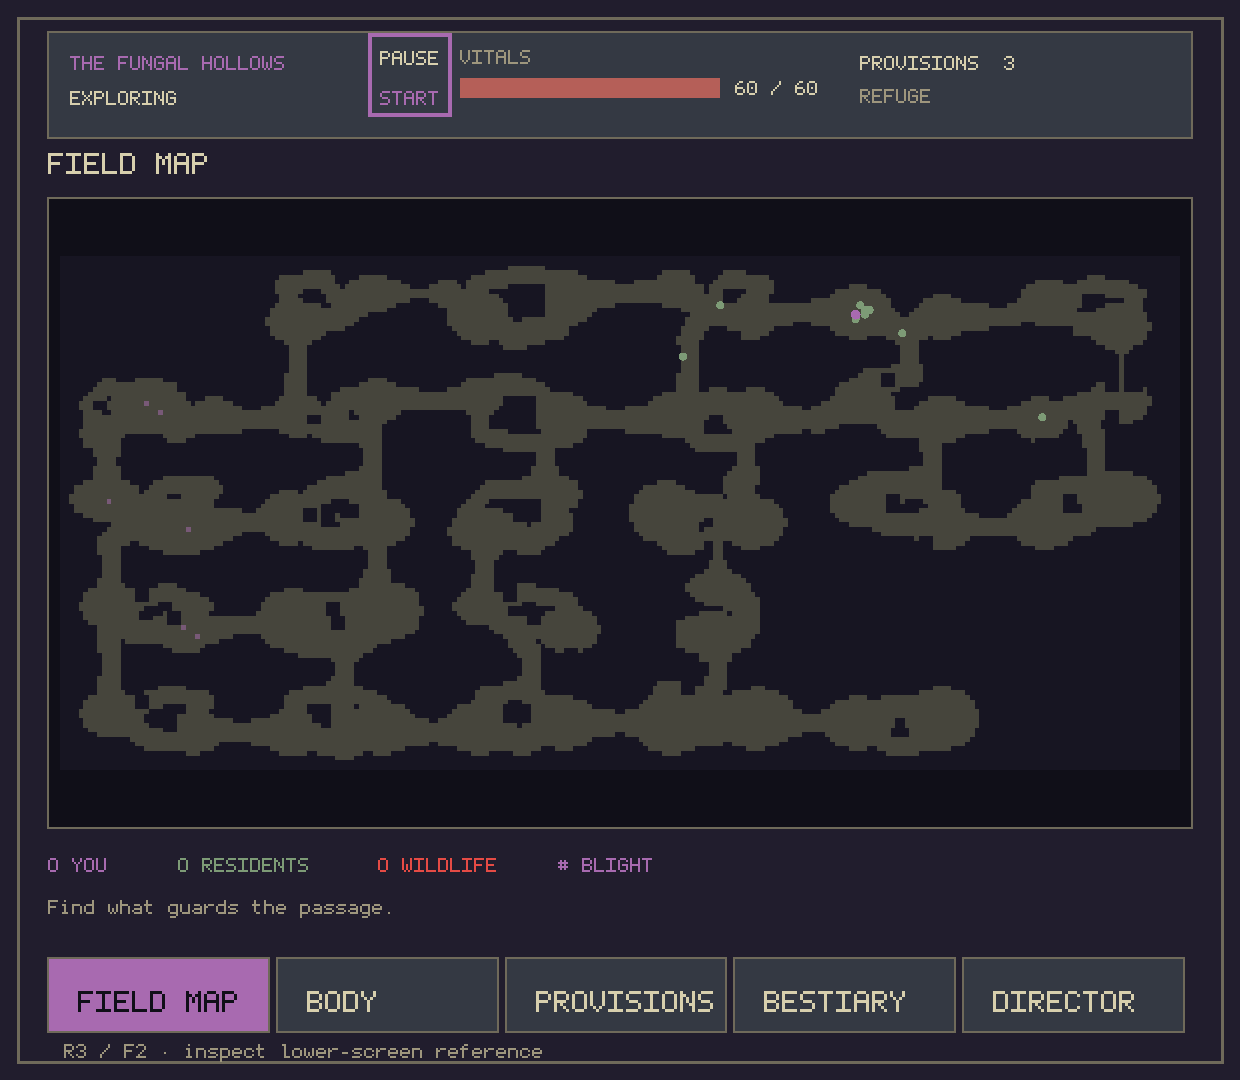
Task: Open the Field Map tab
Action: click(x=158, y=995)
